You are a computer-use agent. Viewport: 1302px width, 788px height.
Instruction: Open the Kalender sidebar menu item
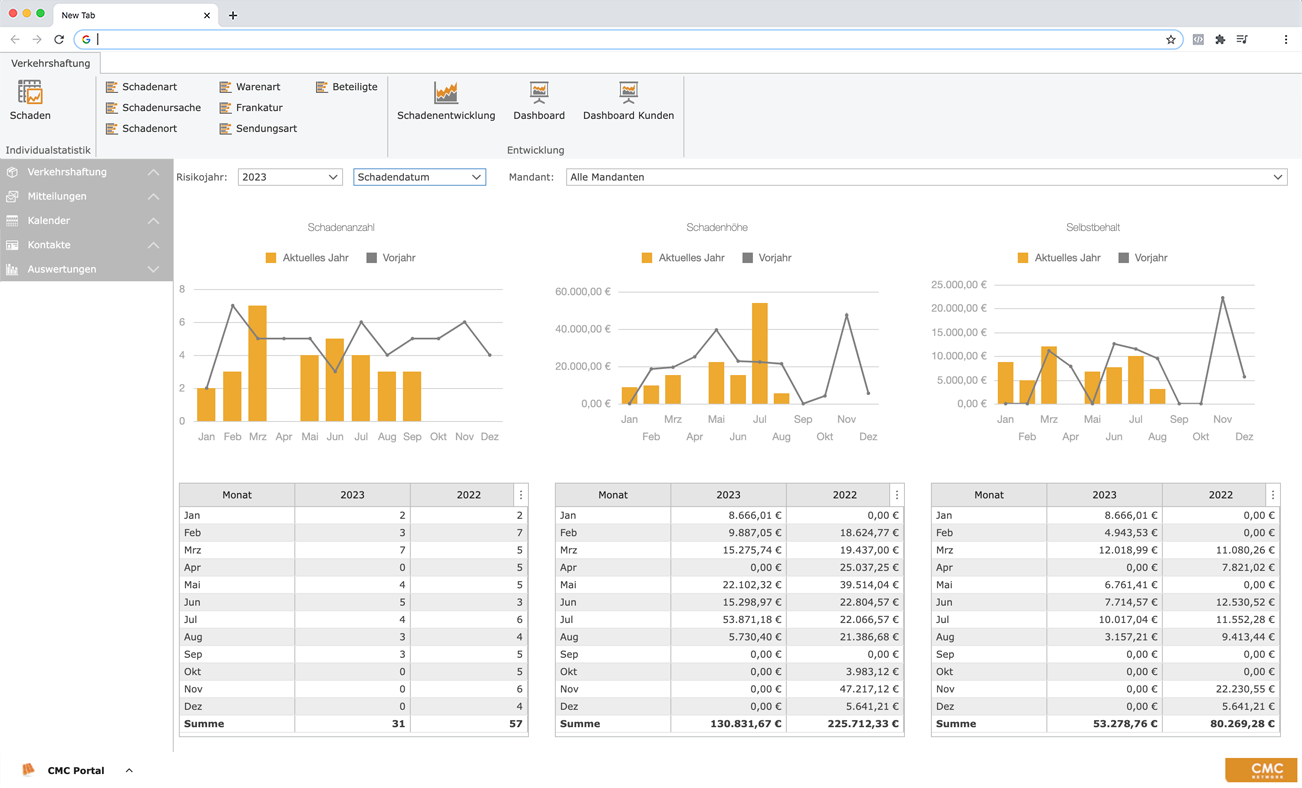point(49,221)
